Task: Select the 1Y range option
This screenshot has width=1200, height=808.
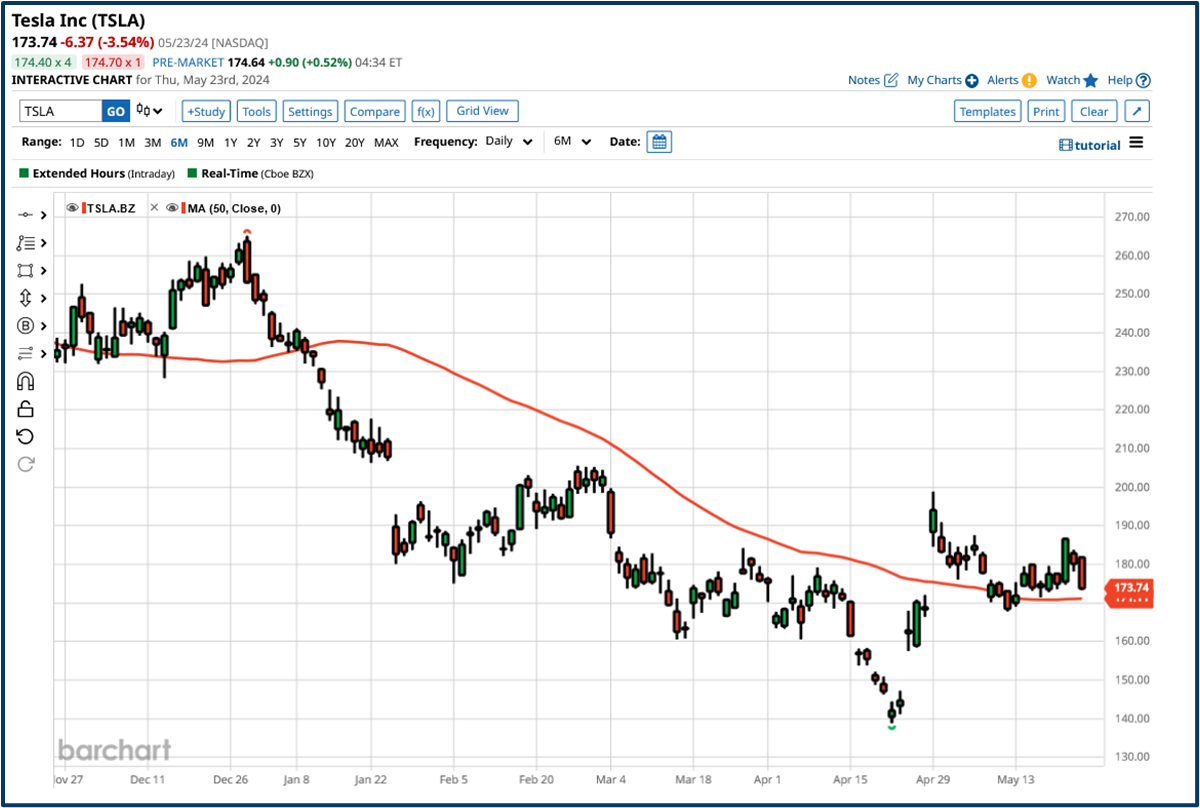Action: coord(231,142)
